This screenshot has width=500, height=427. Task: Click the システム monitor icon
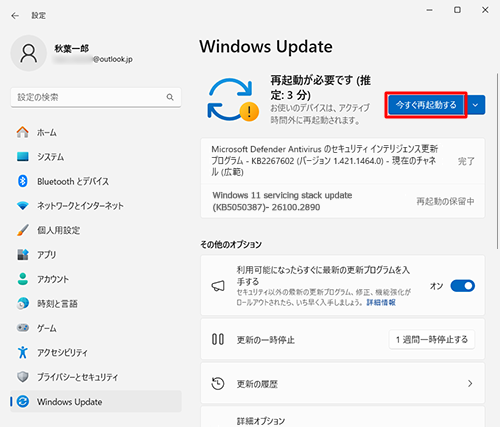click(23, 157)
